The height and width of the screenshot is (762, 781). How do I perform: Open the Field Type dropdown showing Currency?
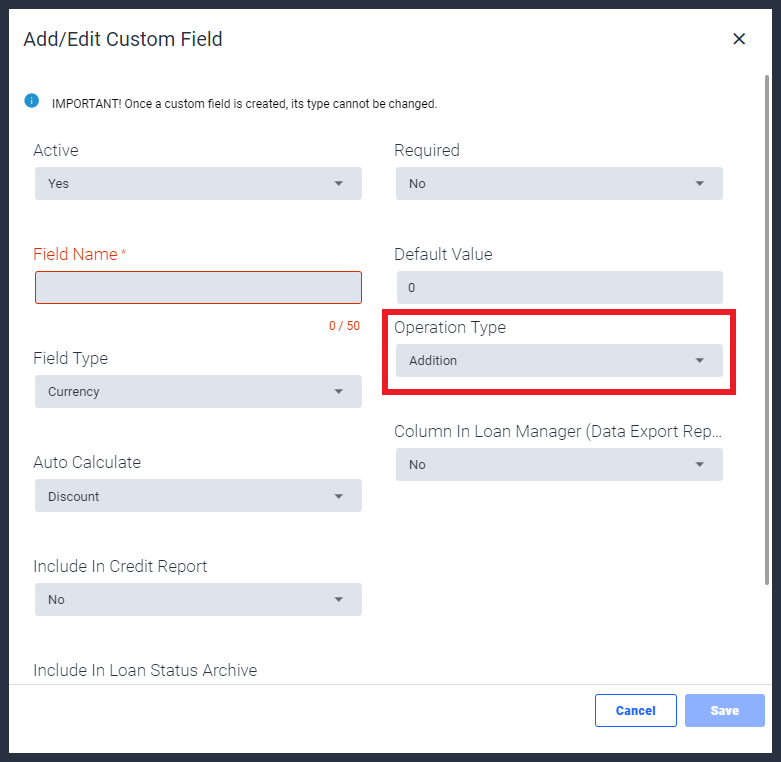pos(198,391)
